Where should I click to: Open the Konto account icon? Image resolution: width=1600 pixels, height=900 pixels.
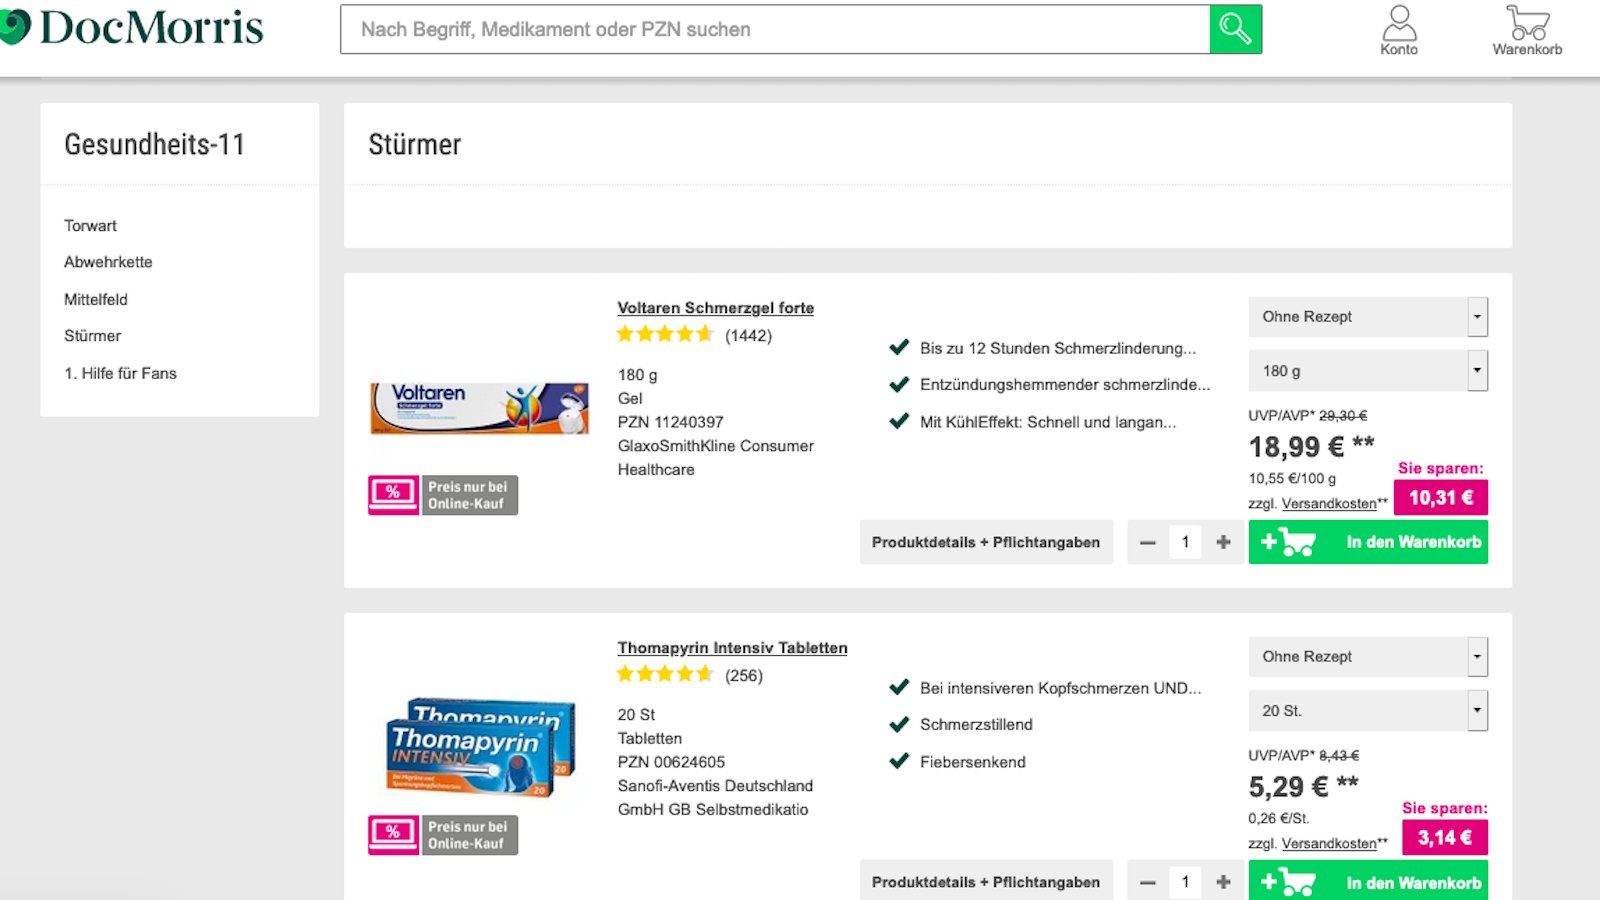pyautogui.click(x=1399, y=30)
